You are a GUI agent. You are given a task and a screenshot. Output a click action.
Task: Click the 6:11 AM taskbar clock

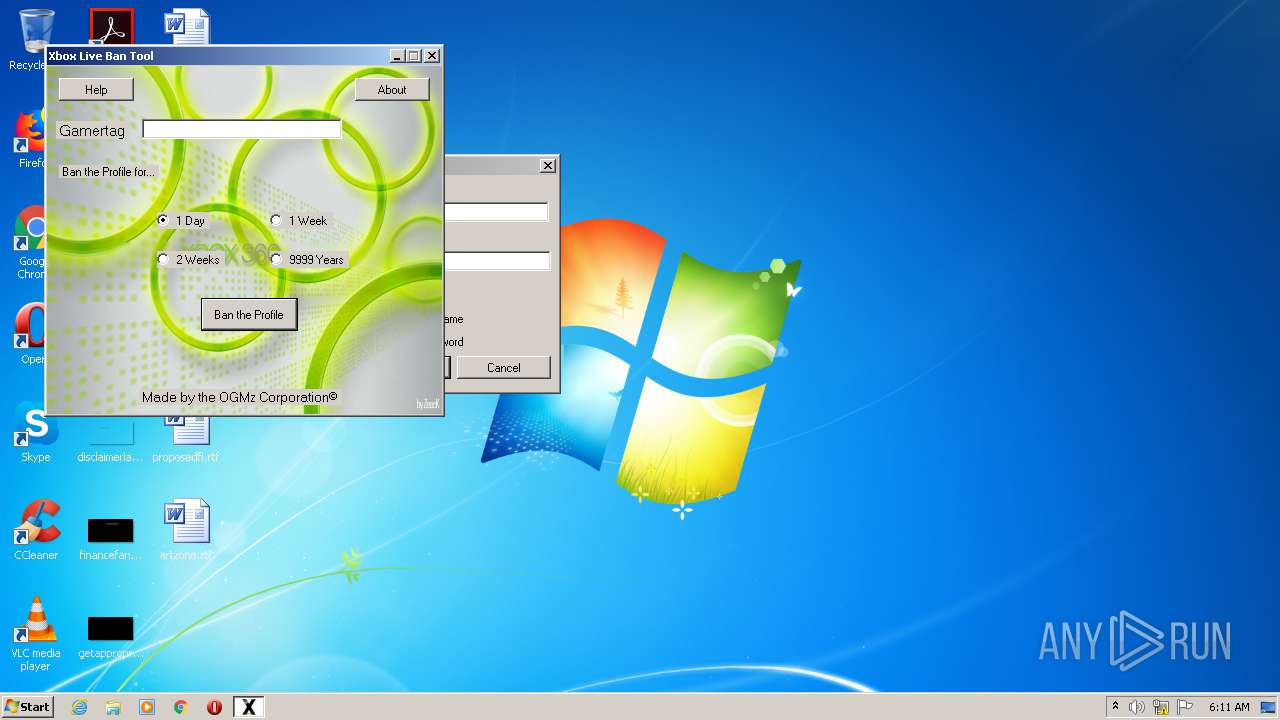1229,707
